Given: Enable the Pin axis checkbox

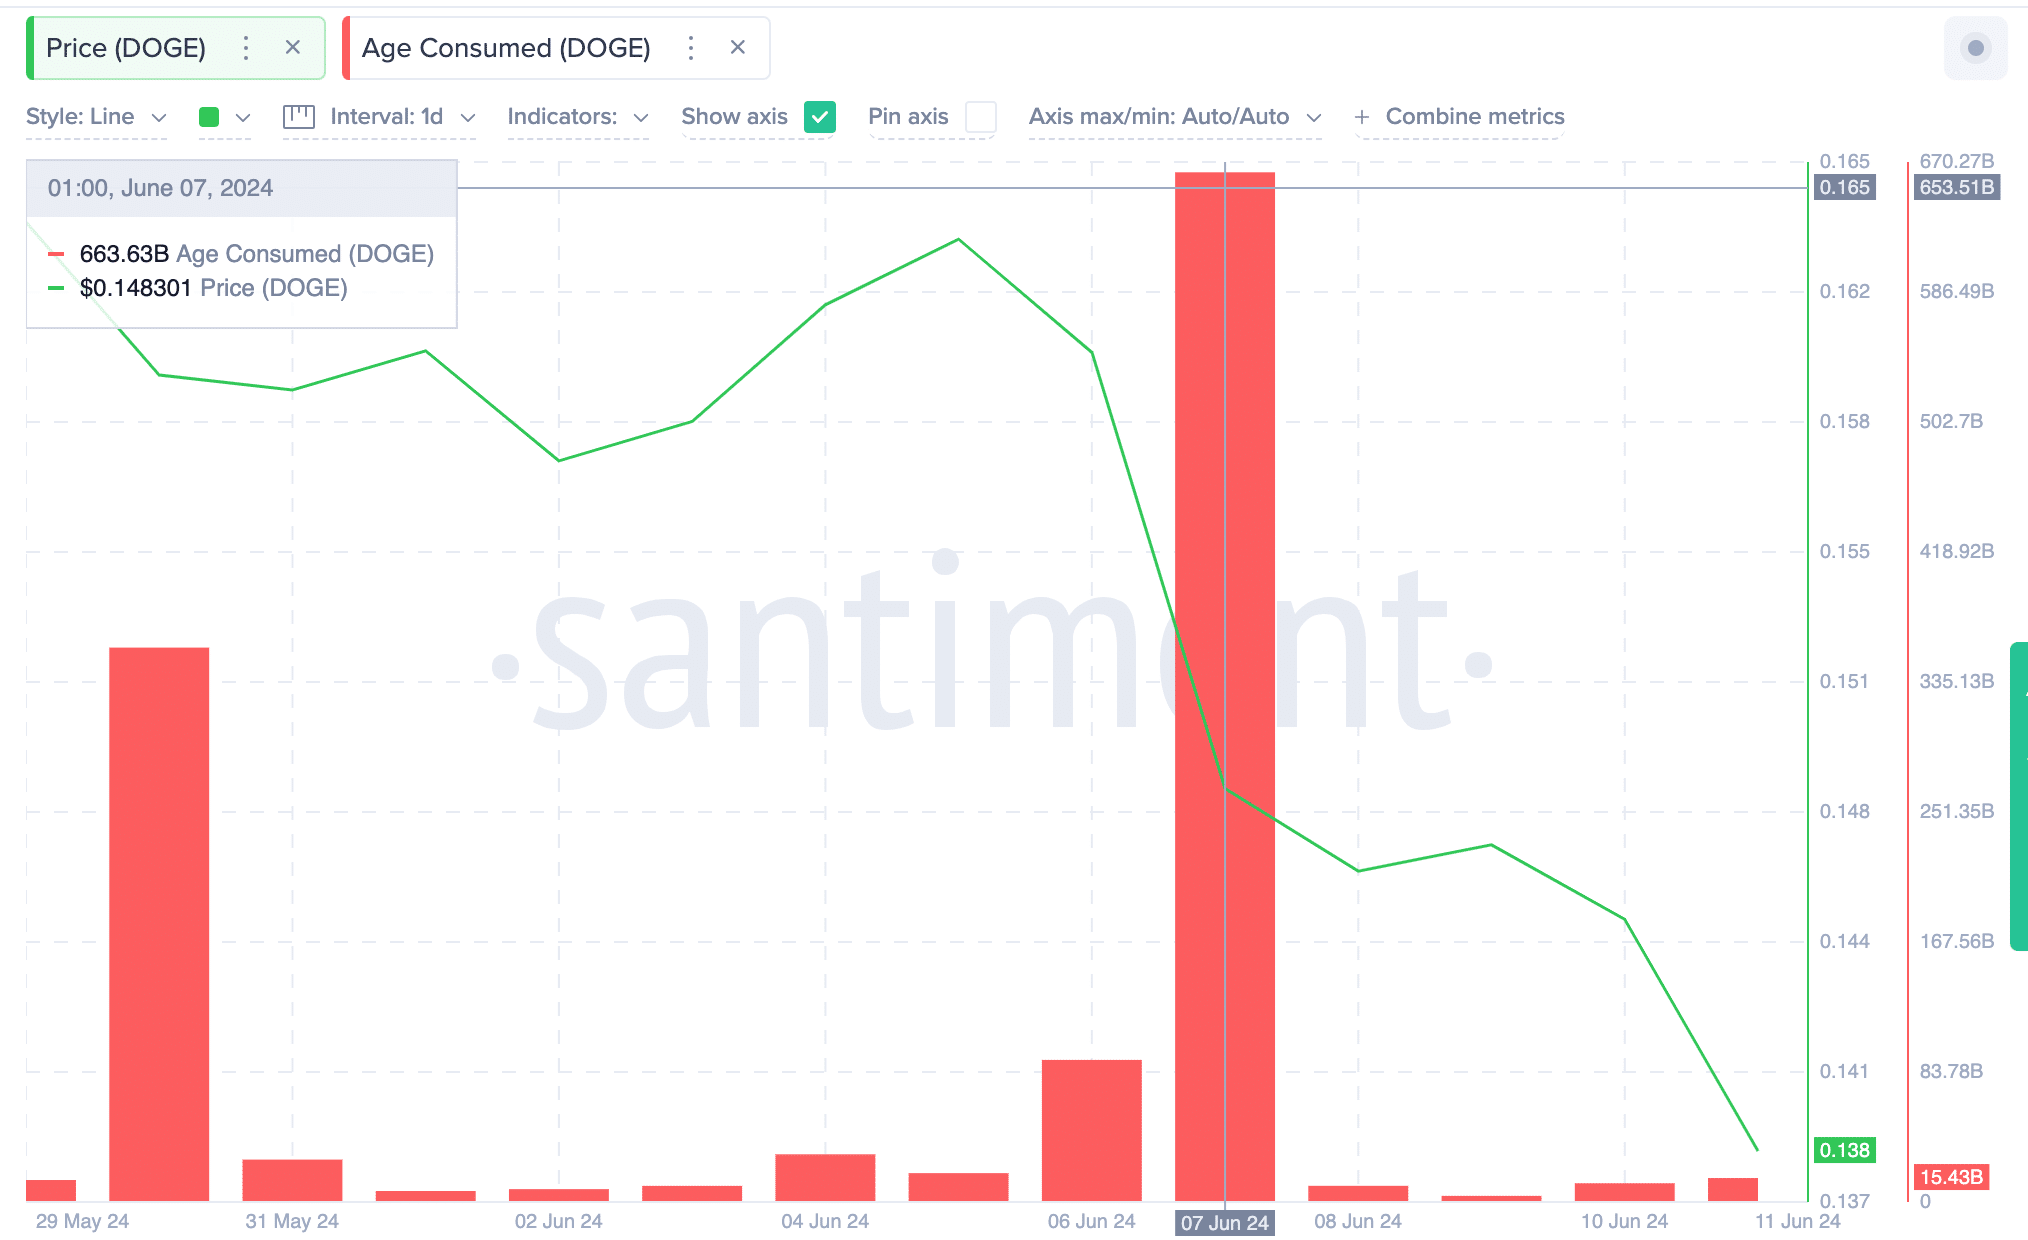Looking at the screenshot, I should [981, 117].
